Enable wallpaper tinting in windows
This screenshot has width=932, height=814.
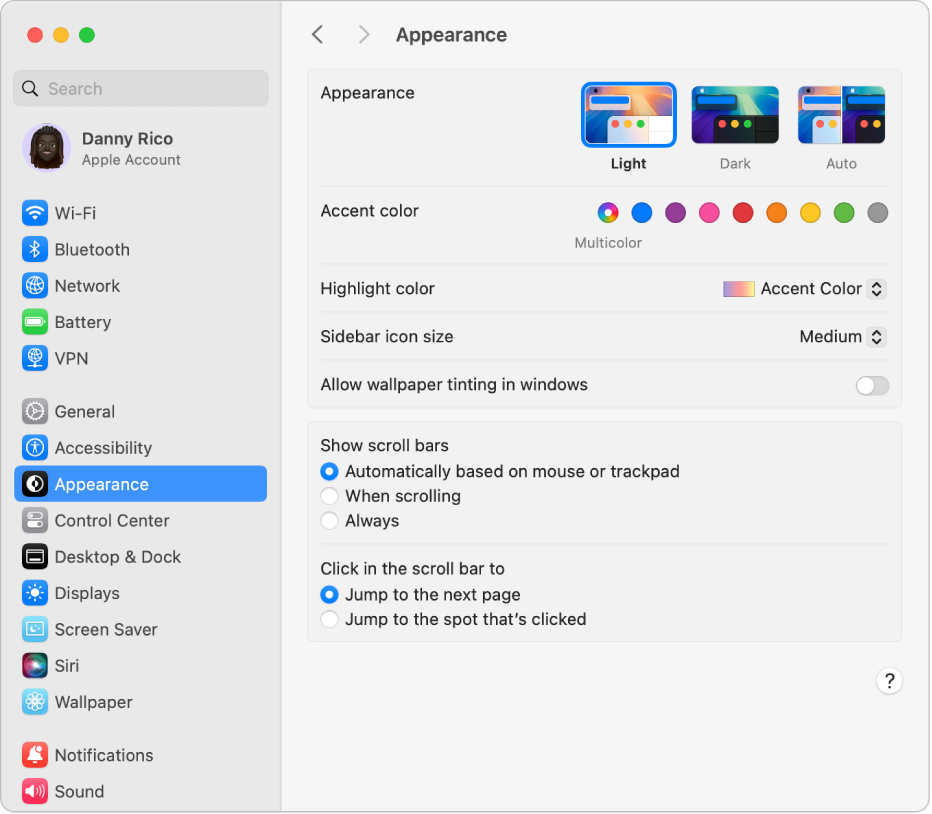(871, 385)
